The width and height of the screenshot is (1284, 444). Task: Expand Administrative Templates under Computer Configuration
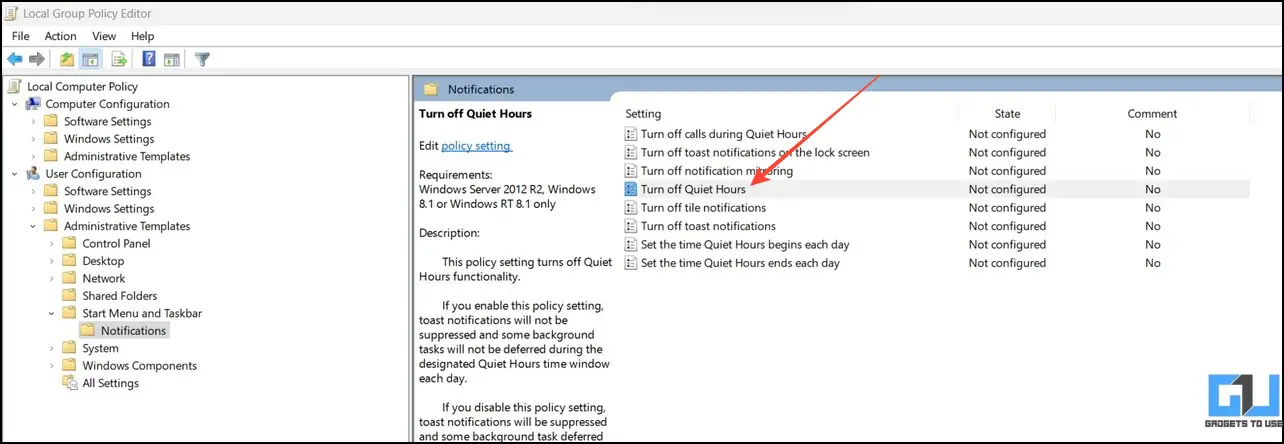[33, 157]
